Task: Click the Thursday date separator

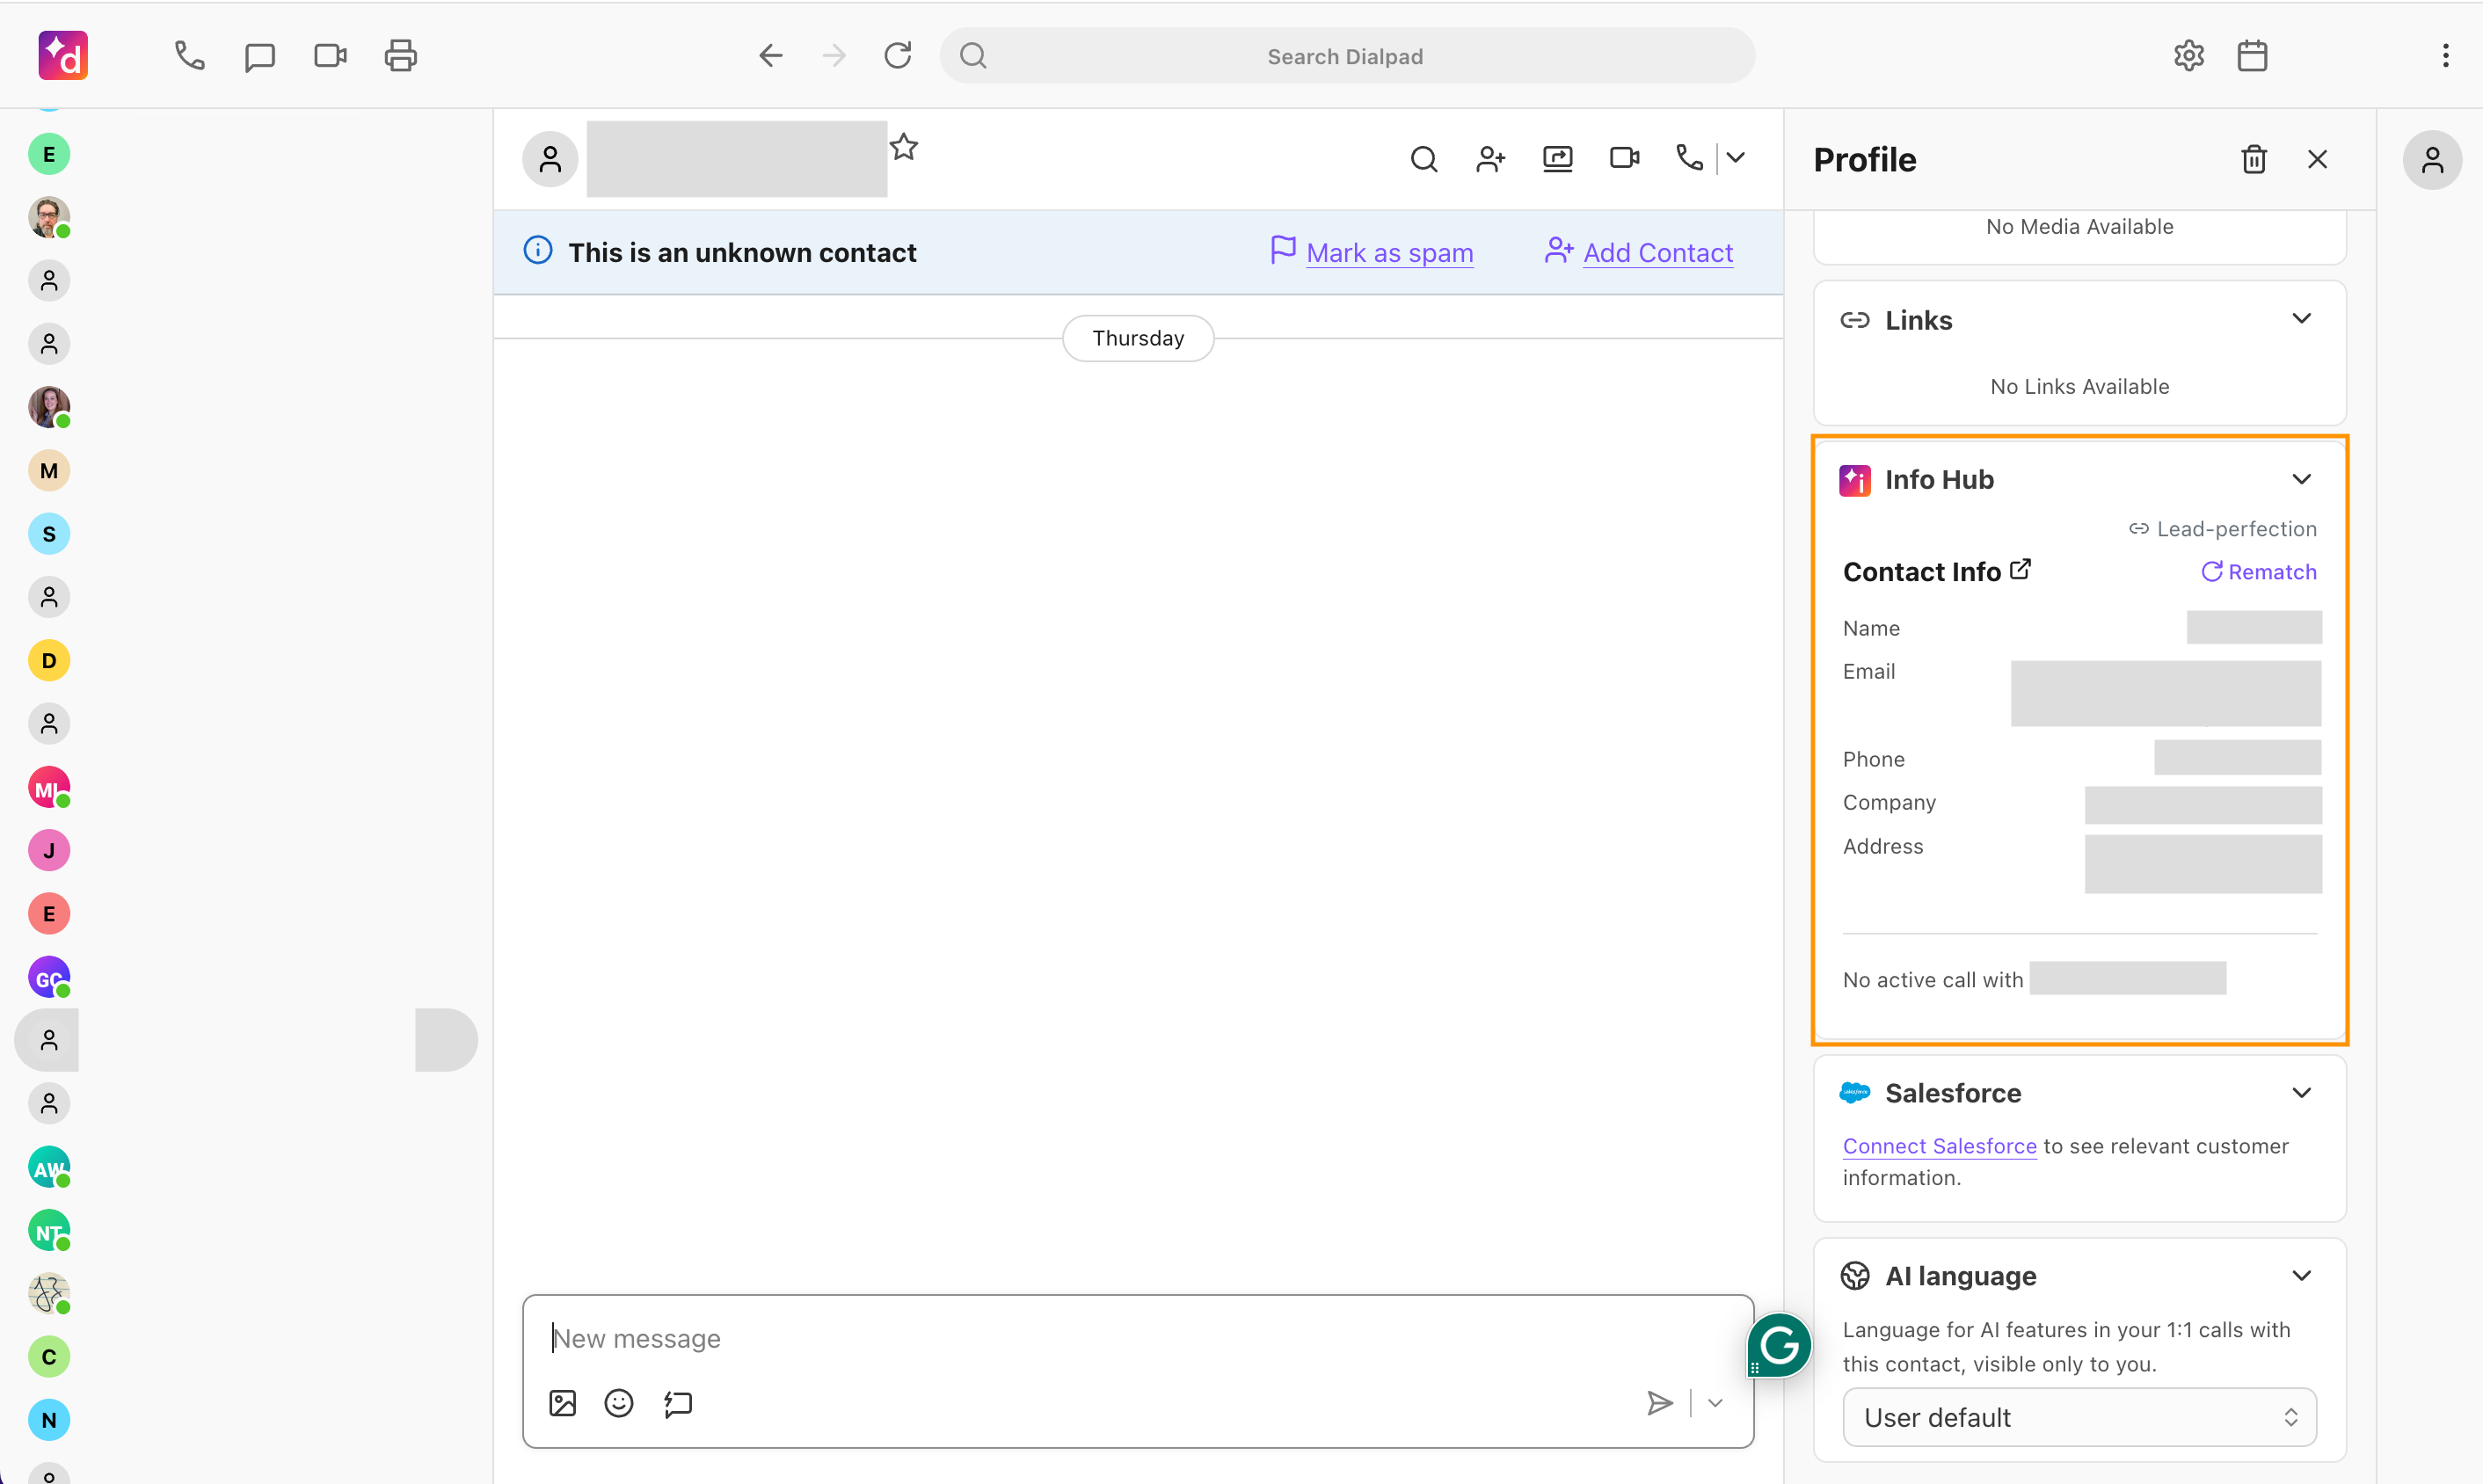Action: tap(1138, 338)
